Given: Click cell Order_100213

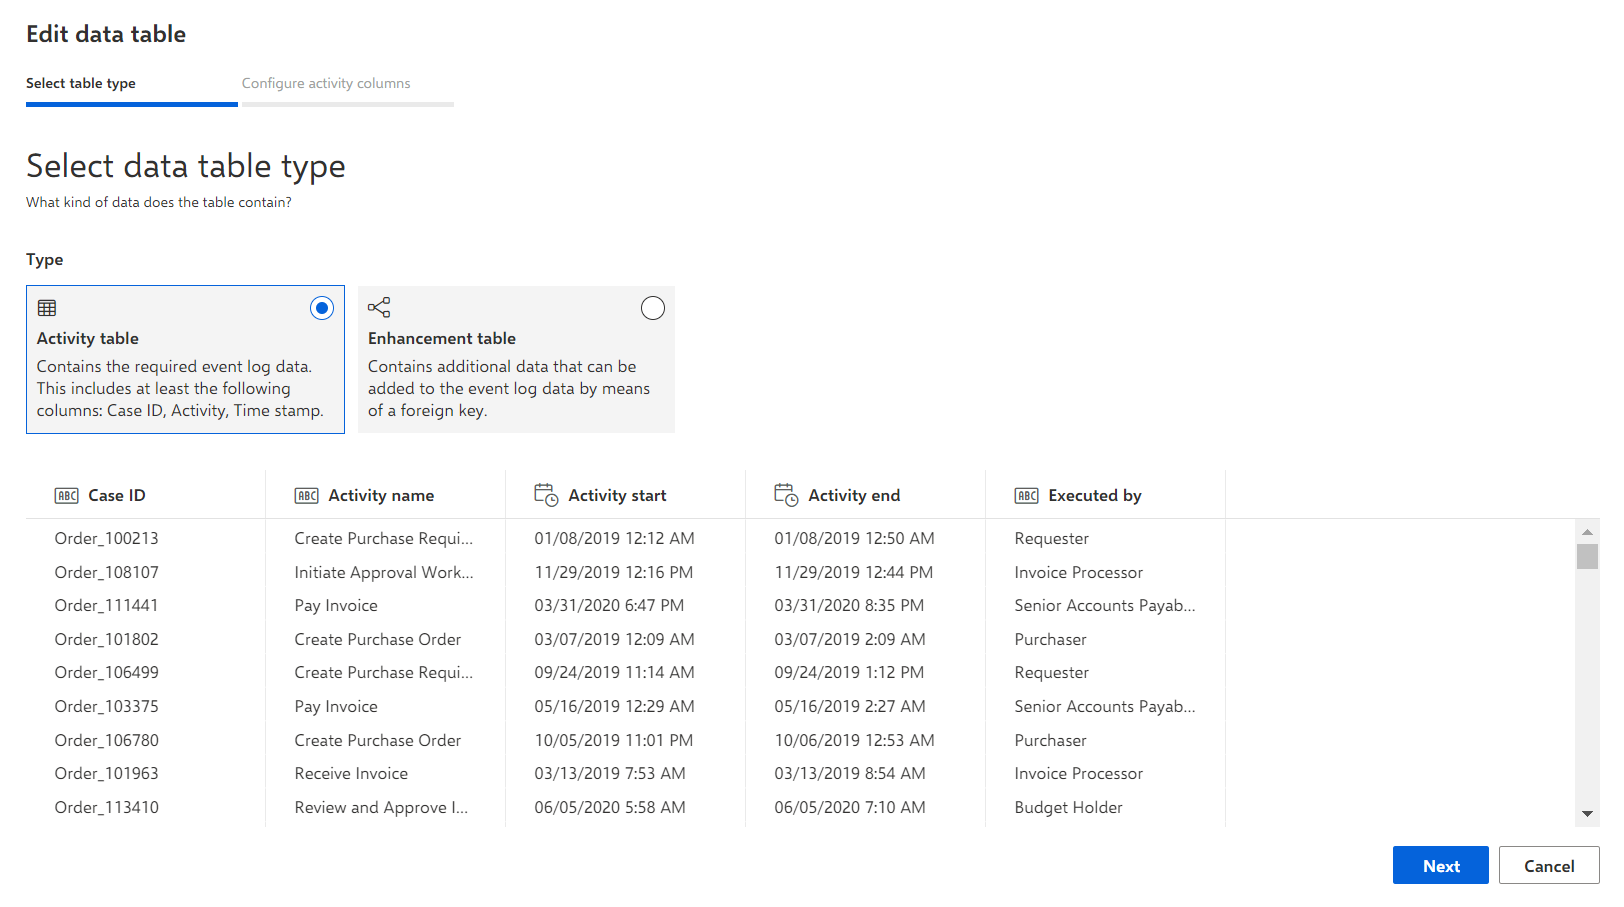Looking at the screenshot, I should coord(107,539).
